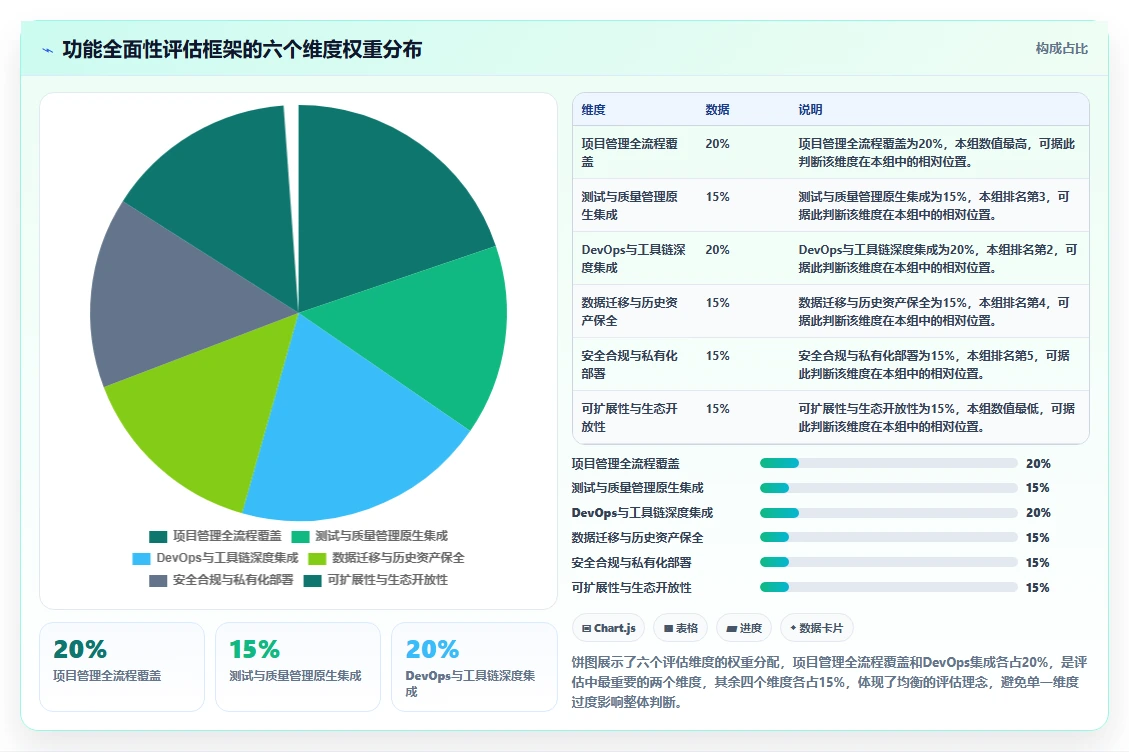Image resolution: width=1129 pixels, height=752 pixels.
Task: Click the title 功能全面性评估框架的六个维度权重分布
Action: (242, 49)
